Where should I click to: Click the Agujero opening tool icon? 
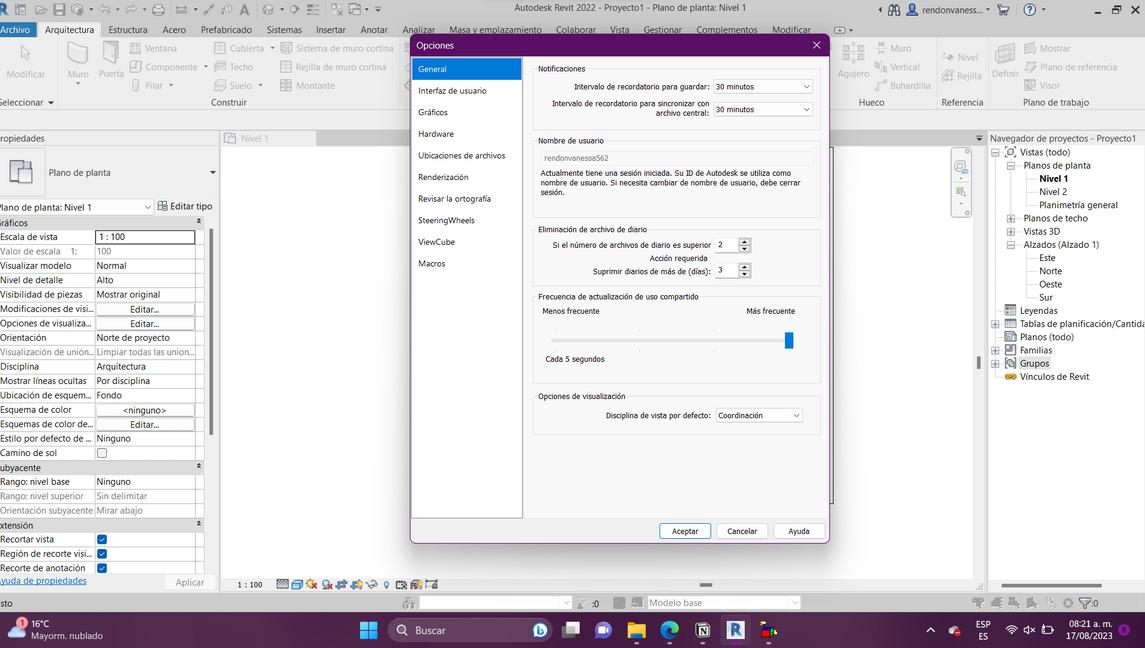pos(853,54)
